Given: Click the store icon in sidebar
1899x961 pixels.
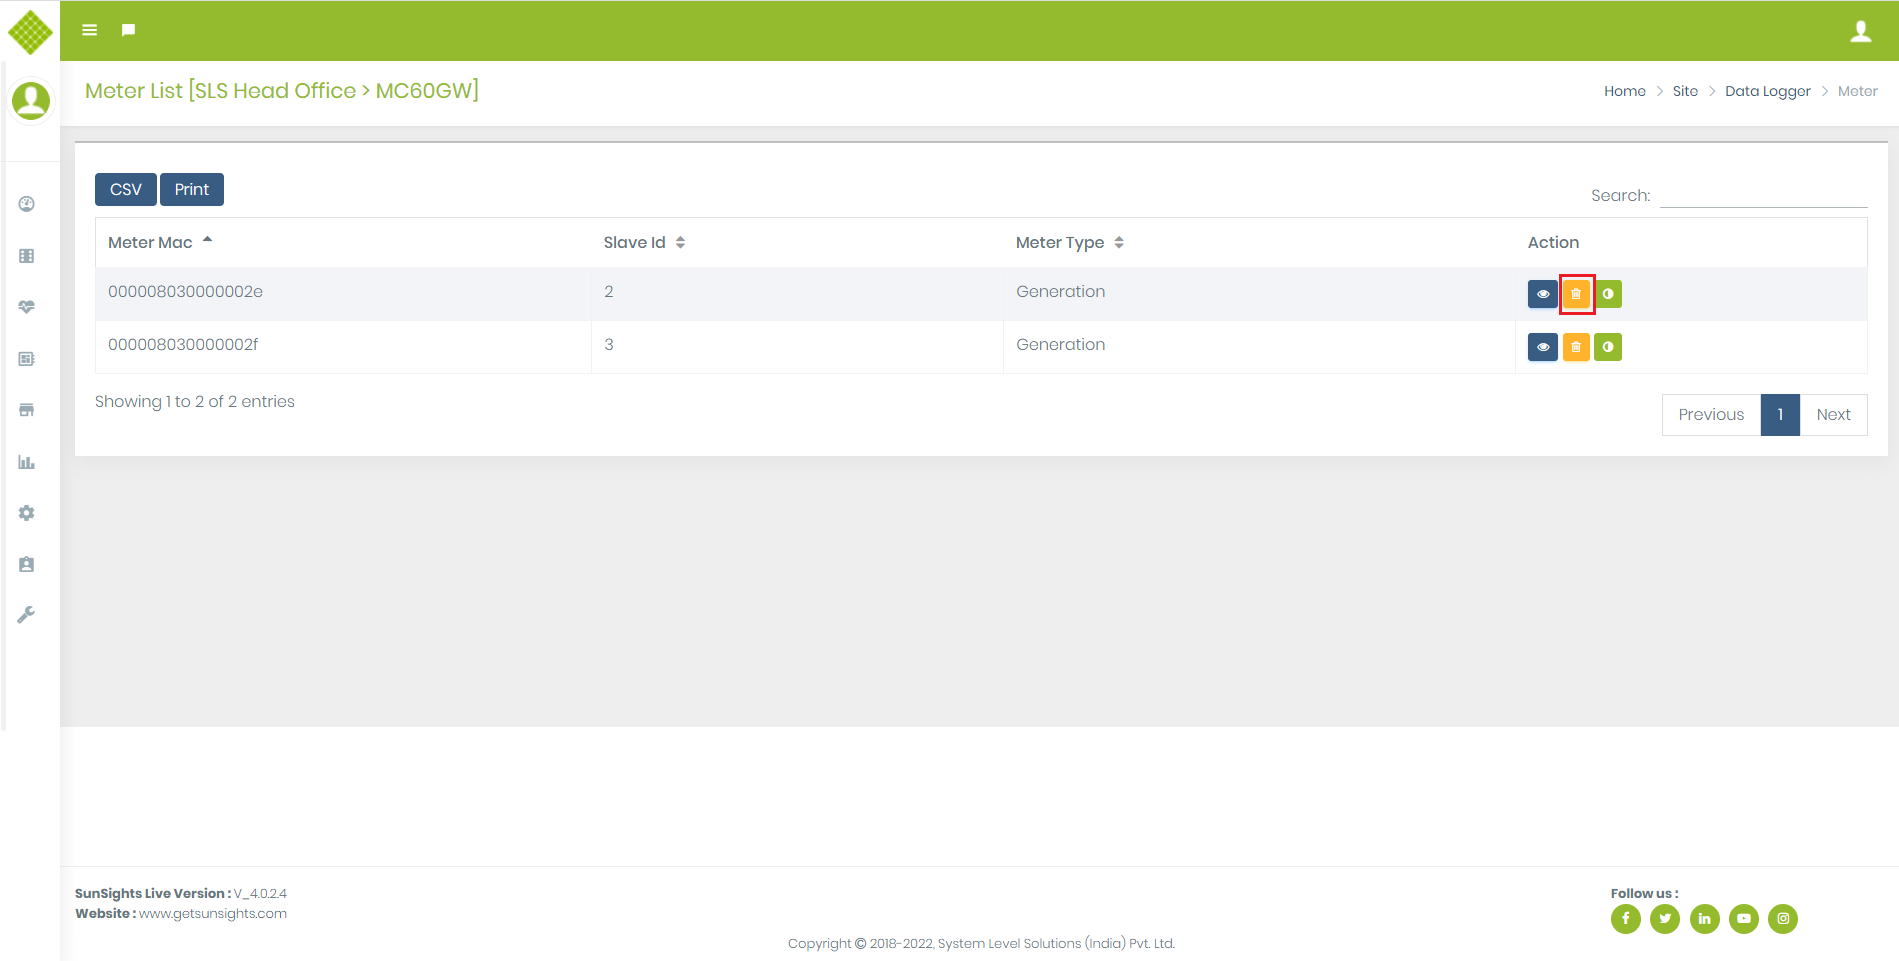Looking at the screenshot, I should tap(27, 410).
